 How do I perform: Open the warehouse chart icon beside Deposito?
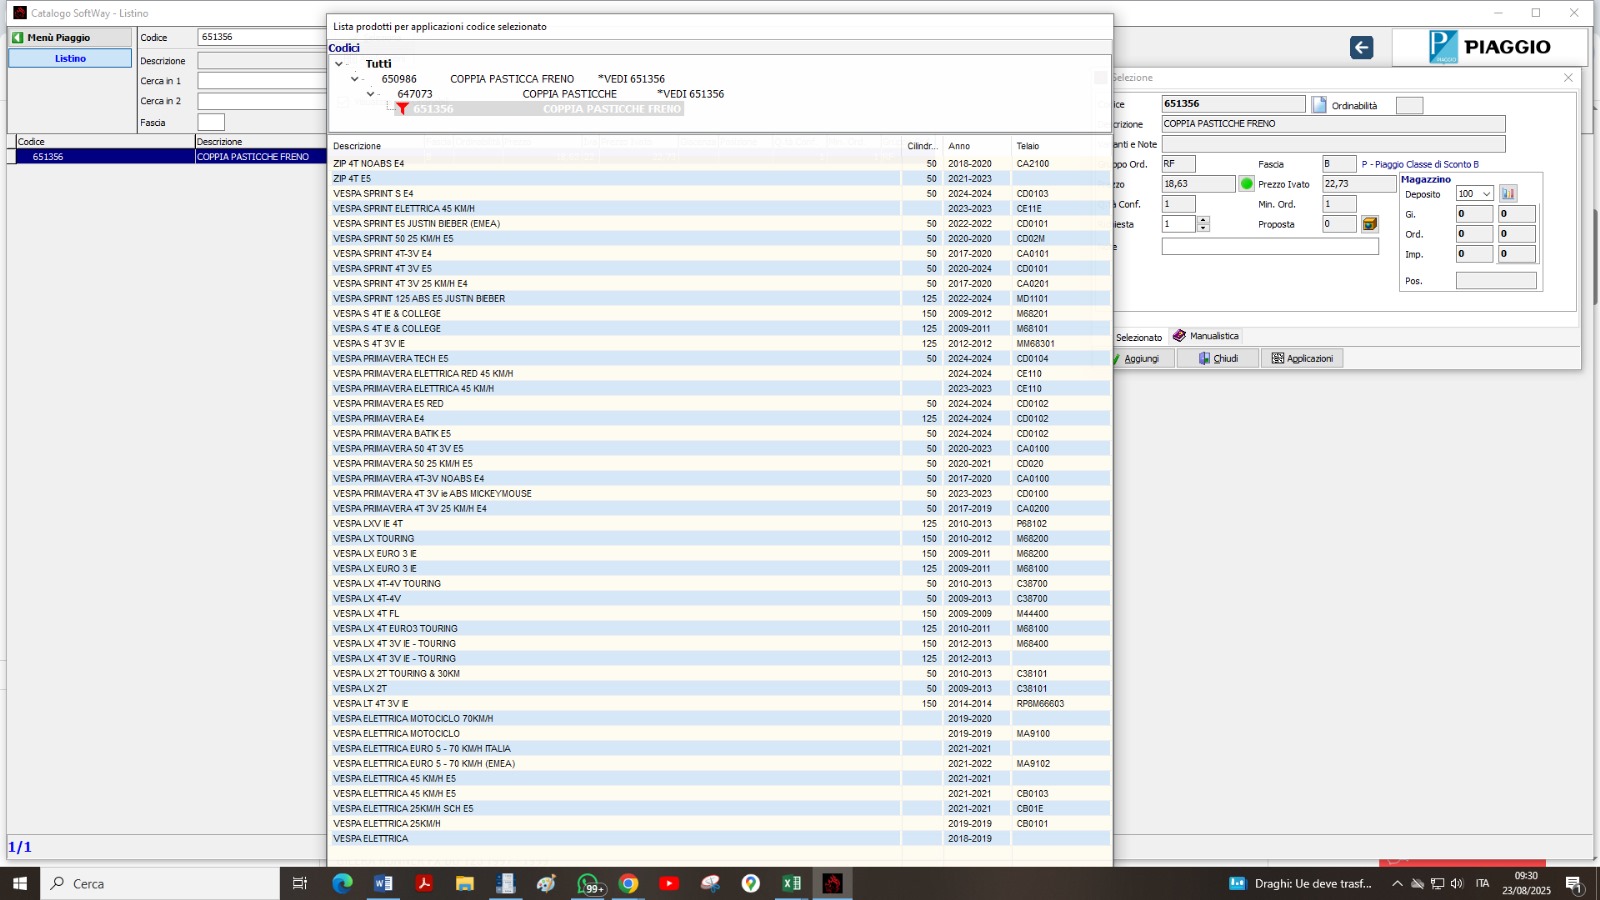1508,194
